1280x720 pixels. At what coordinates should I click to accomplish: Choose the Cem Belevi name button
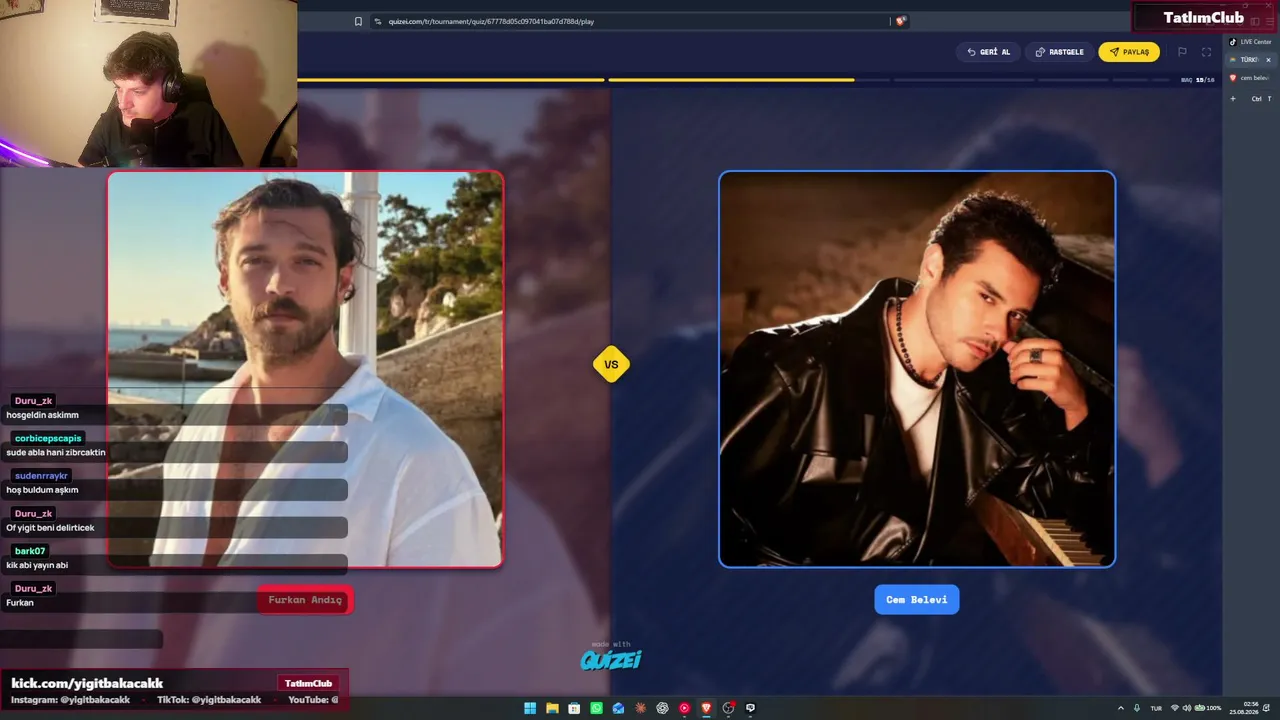click(x=916, y=600)
